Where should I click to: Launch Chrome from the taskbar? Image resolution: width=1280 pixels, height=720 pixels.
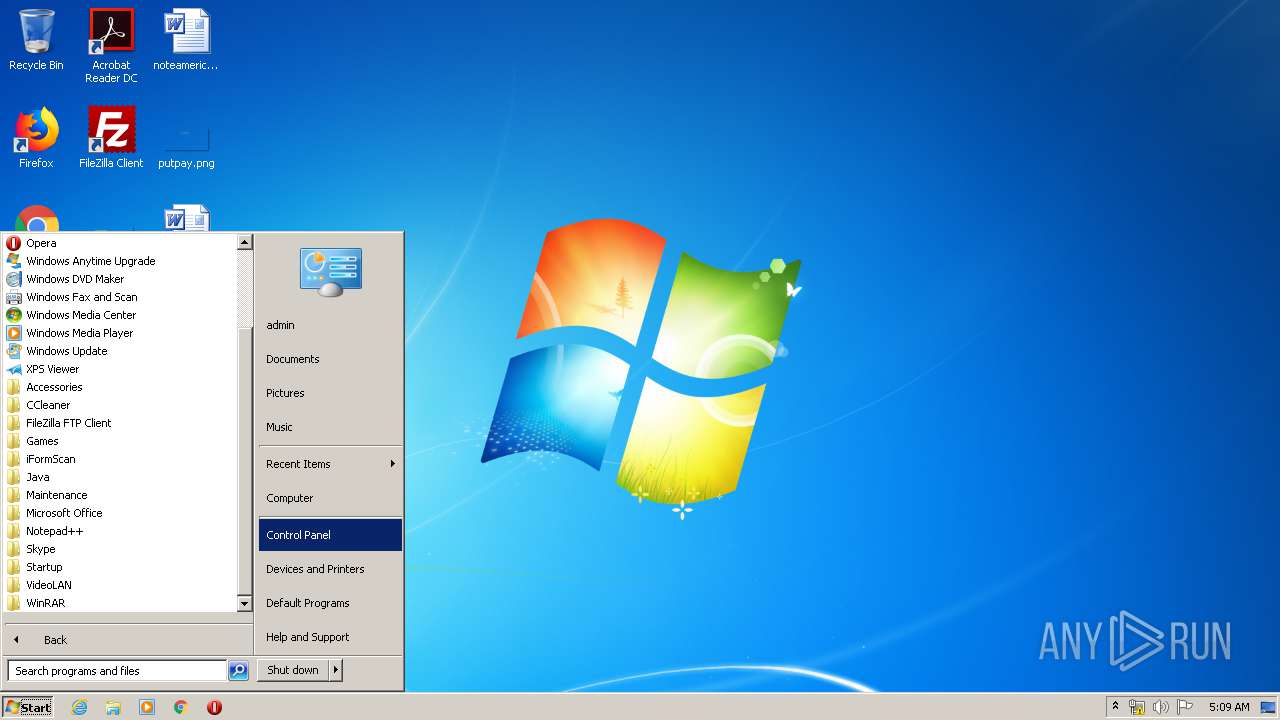(x=181, y=707)
